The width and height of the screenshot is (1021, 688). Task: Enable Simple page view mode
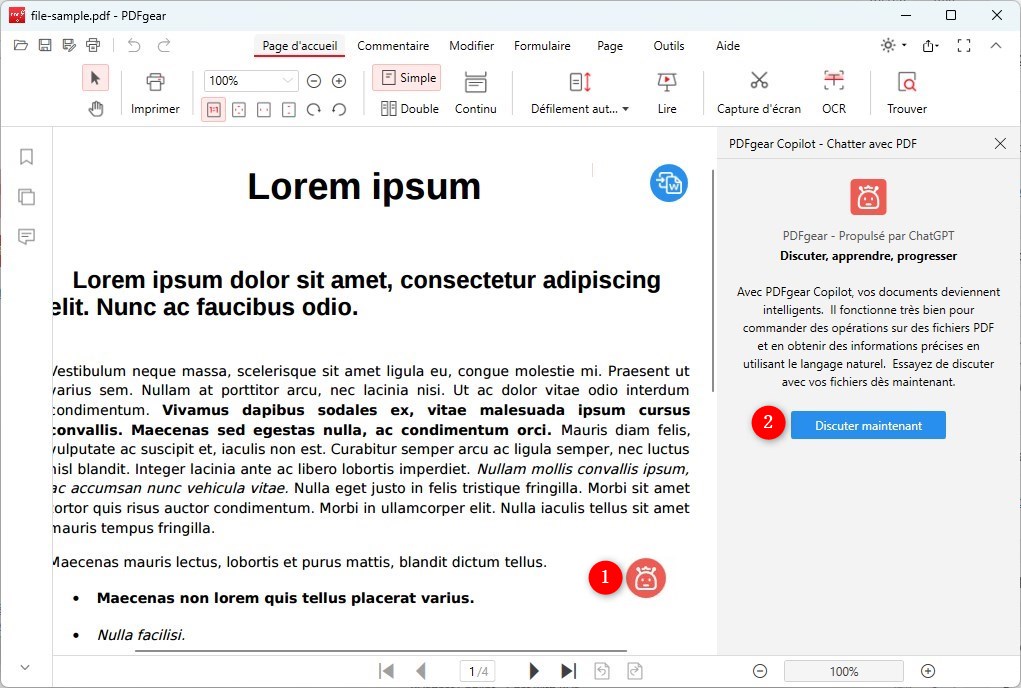point(407,78)
